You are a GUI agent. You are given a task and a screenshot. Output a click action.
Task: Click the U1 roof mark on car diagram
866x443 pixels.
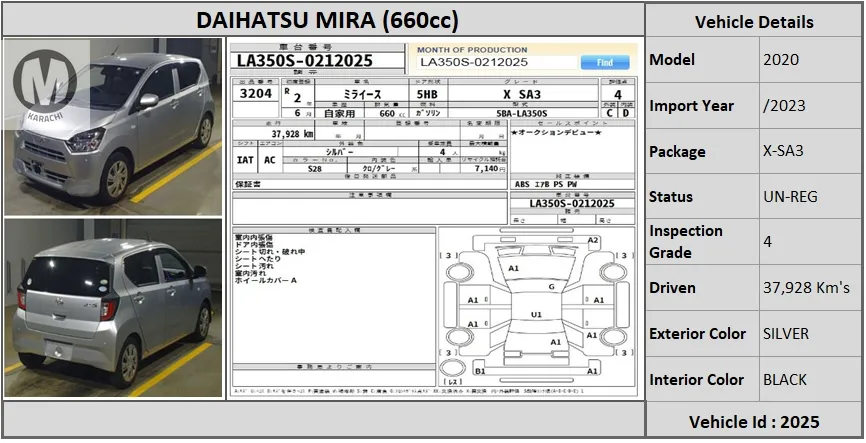pyautogui.click(x=536, y=315)
